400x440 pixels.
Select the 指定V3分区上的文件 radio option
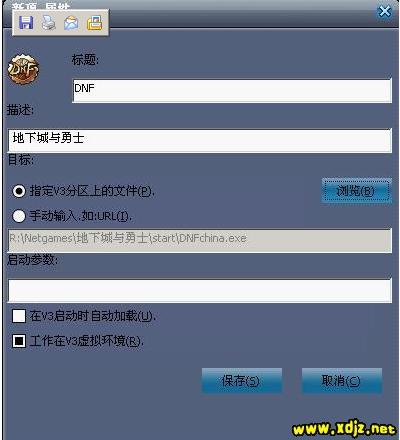click(x=19, y=191)
